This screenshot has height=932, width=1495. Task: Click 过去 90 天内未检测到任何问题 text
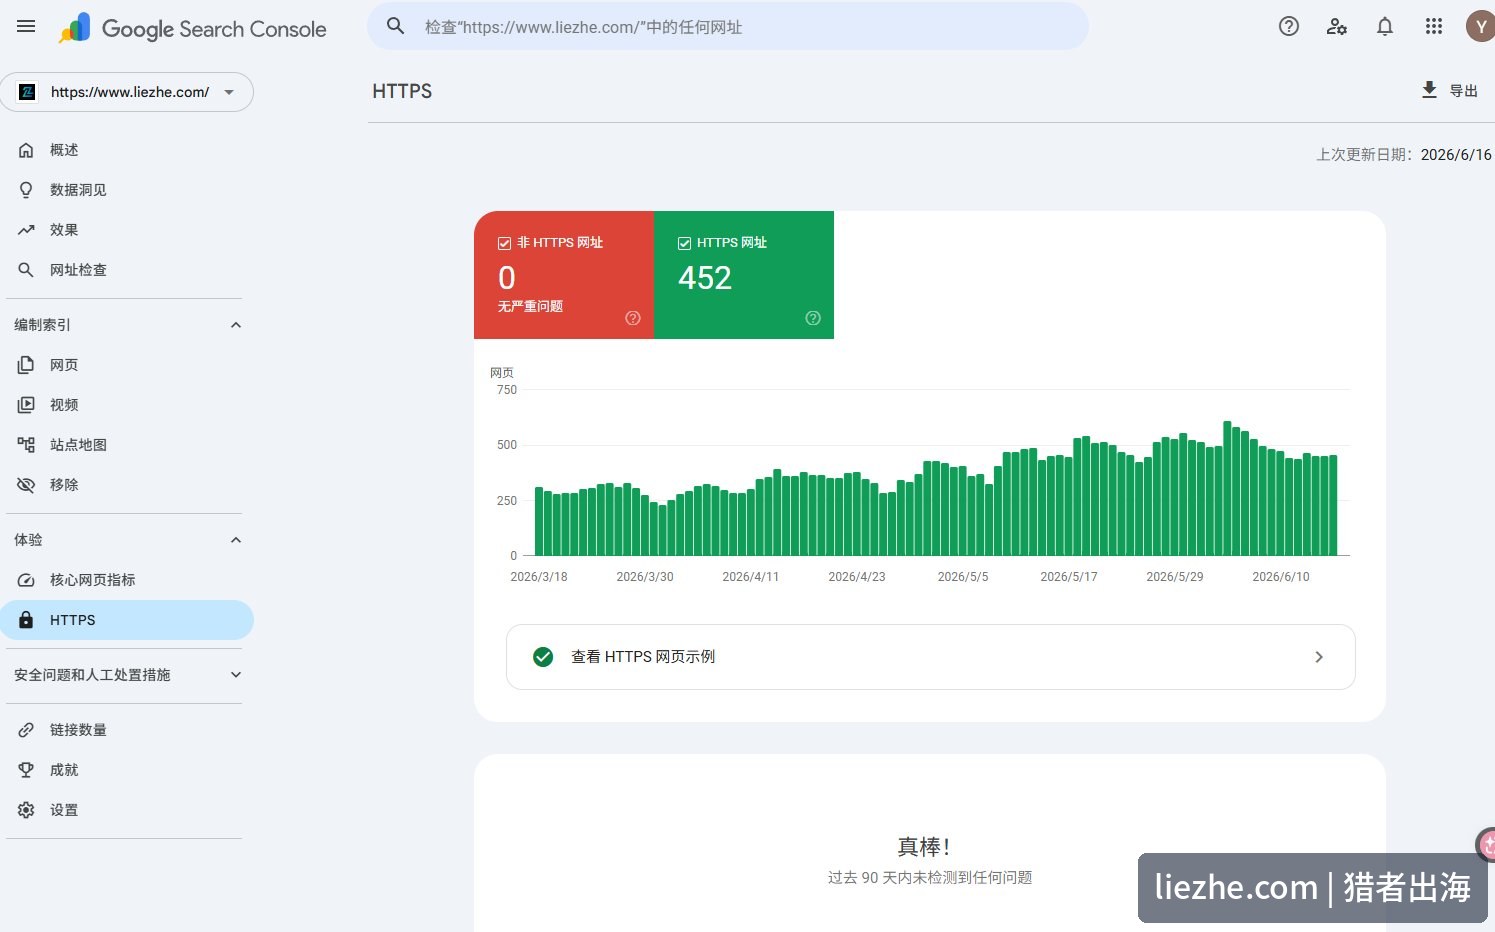pyautogui.click(x=930, y=878)
